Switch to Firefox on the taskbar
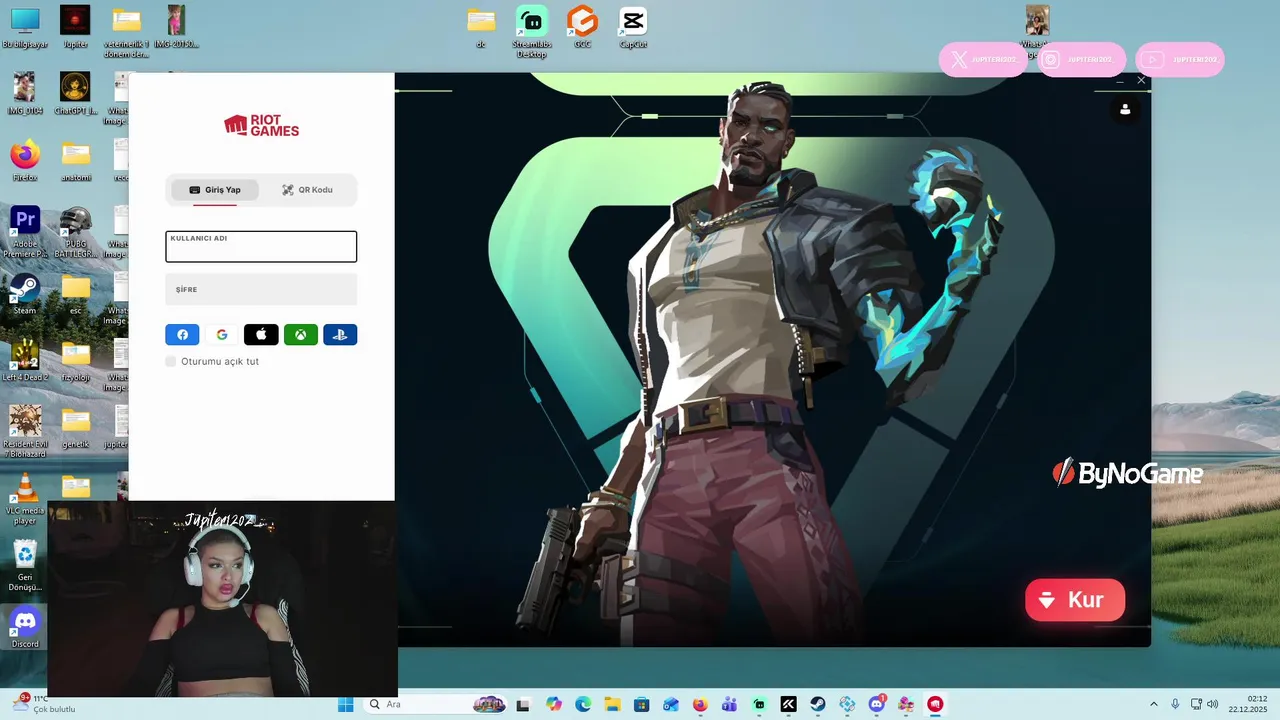The height and width of the screenshot is (720, 1280). click(700, 704)
